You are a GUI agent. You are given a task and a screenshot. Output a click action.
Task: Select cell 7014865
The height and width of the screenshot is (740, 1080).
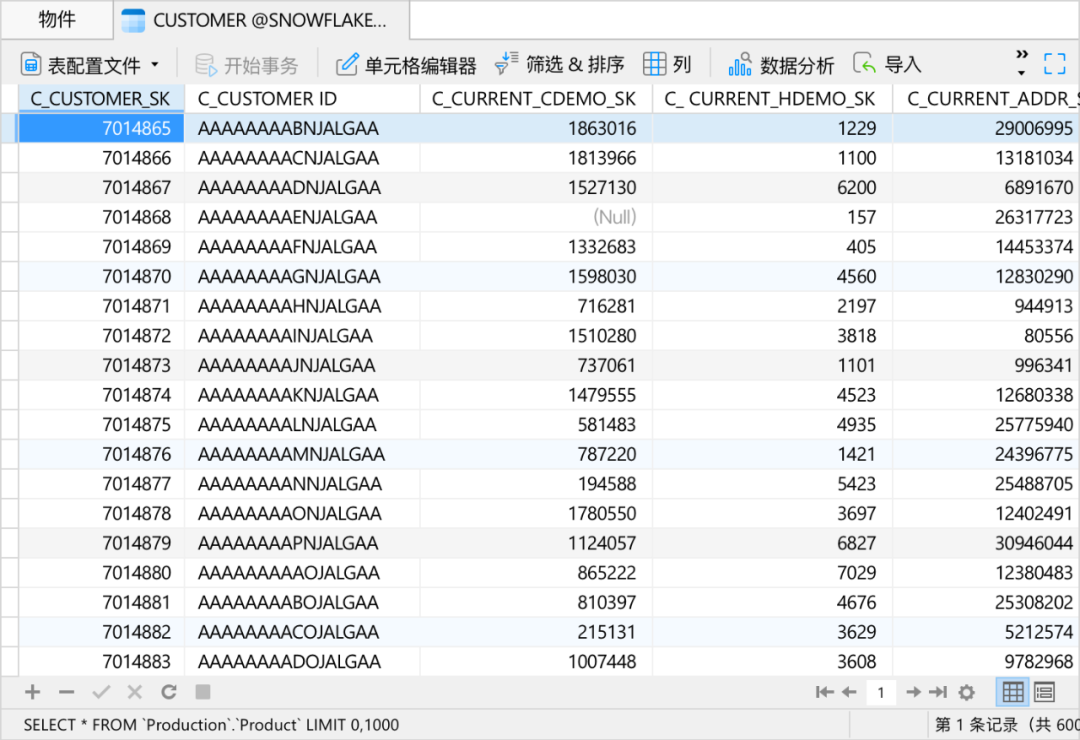pyautogui.click(x=101, y=128)
